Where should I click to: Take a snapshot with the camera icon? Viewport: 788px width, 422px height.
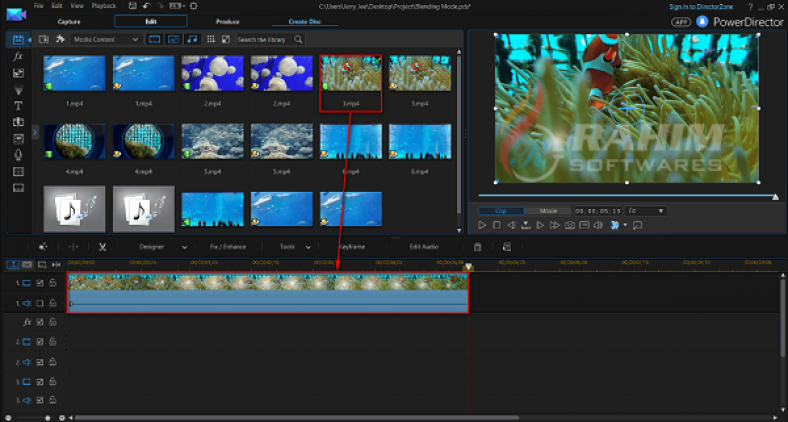pos(569,225)
